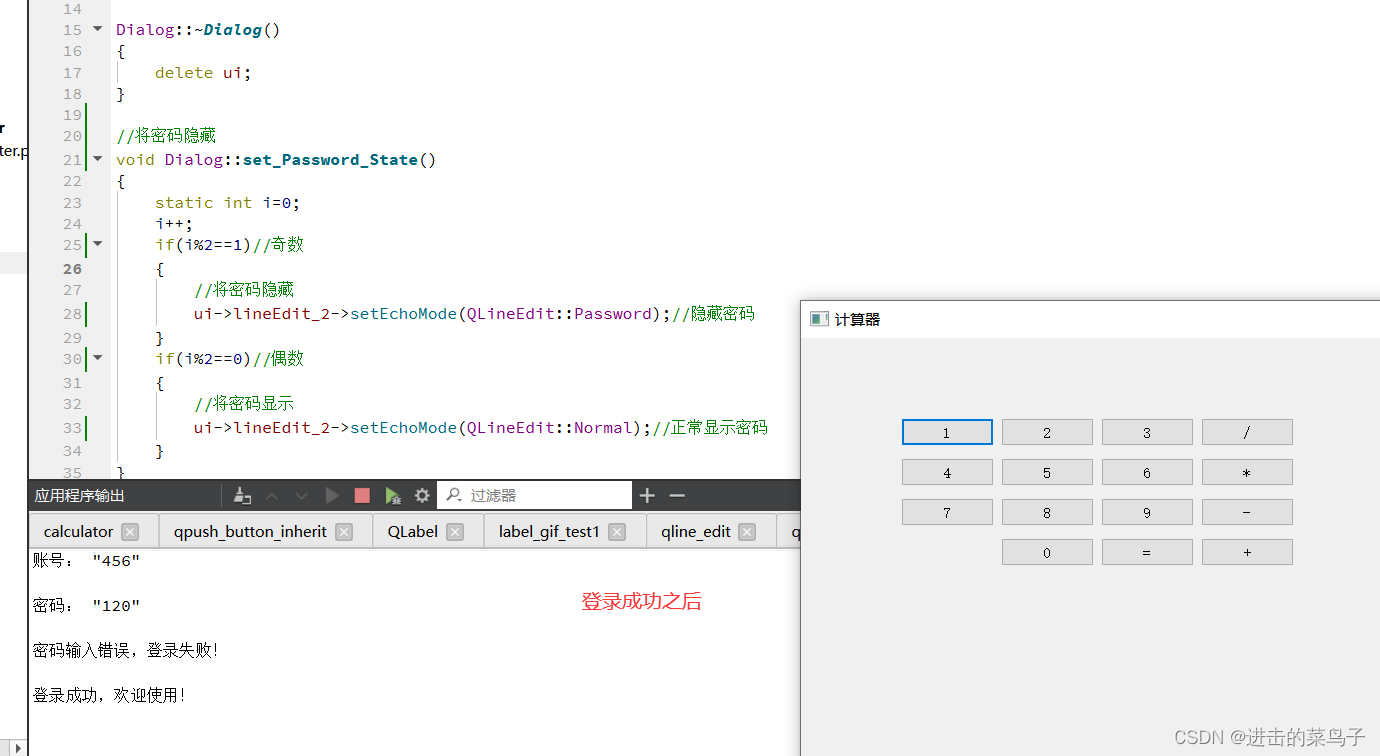Switch to the qpush_button_inherit output tab
Viewport: 1380px width, 756px height.
pos(250,531)
